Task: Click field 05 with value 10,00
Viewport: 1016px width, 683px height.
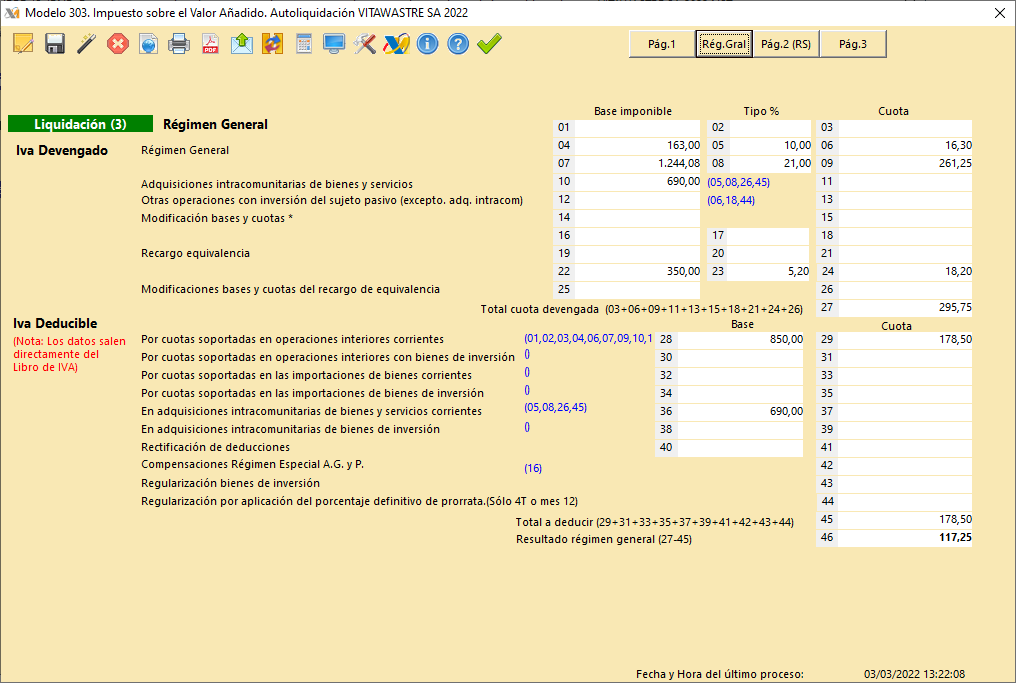Action: [769, 146]
